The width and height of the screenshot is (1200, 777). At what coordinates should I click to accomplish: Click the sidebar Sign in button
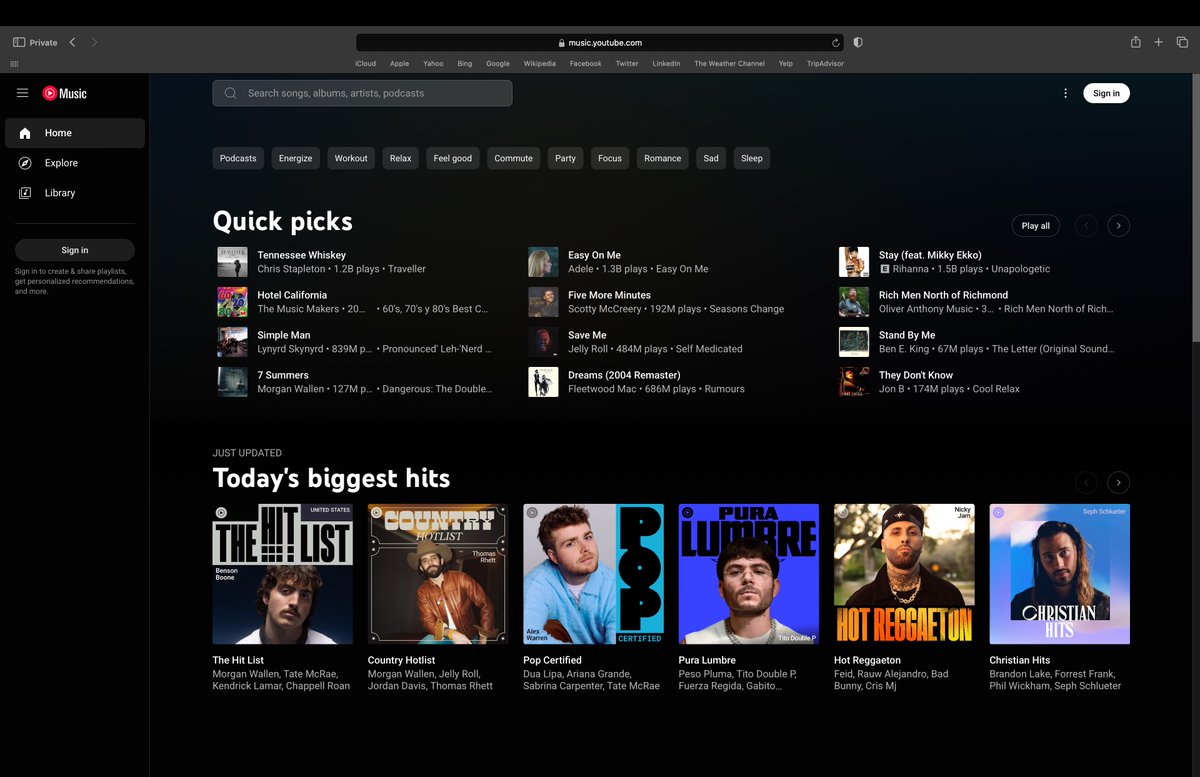click(75, 250)
